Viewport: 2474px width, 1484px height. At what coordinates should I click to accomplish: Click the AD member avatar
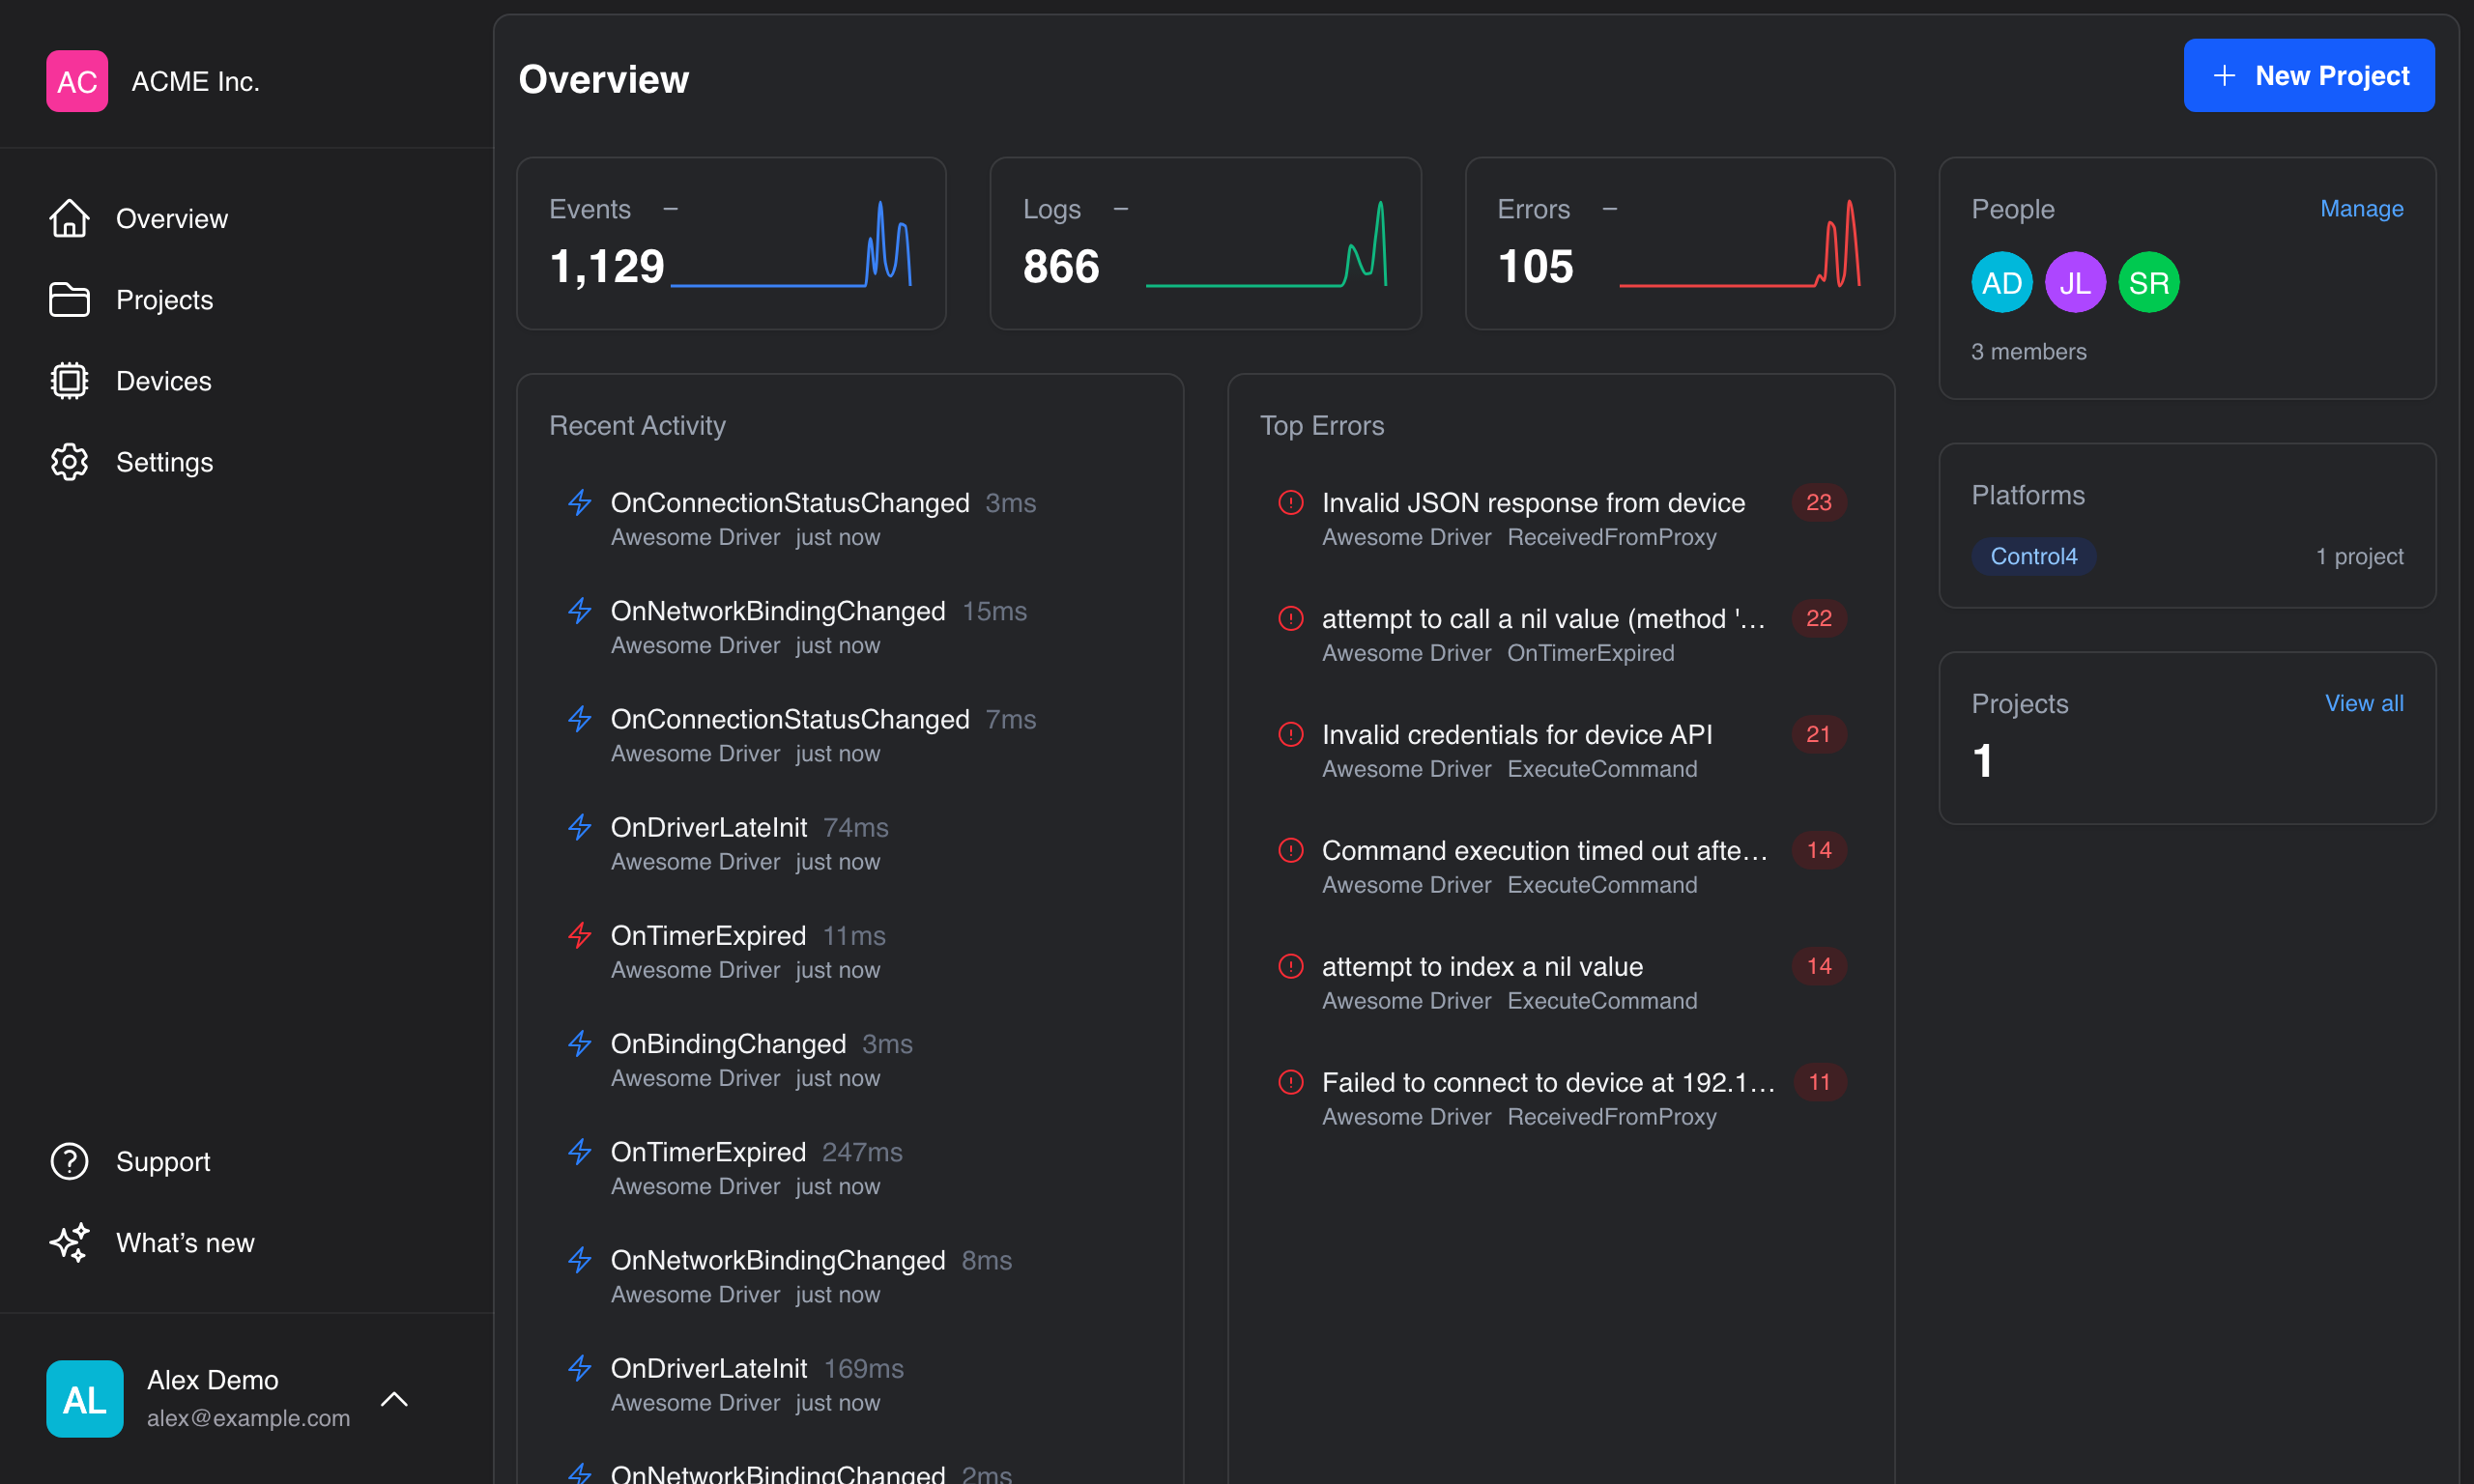[x=2002, y=282]
